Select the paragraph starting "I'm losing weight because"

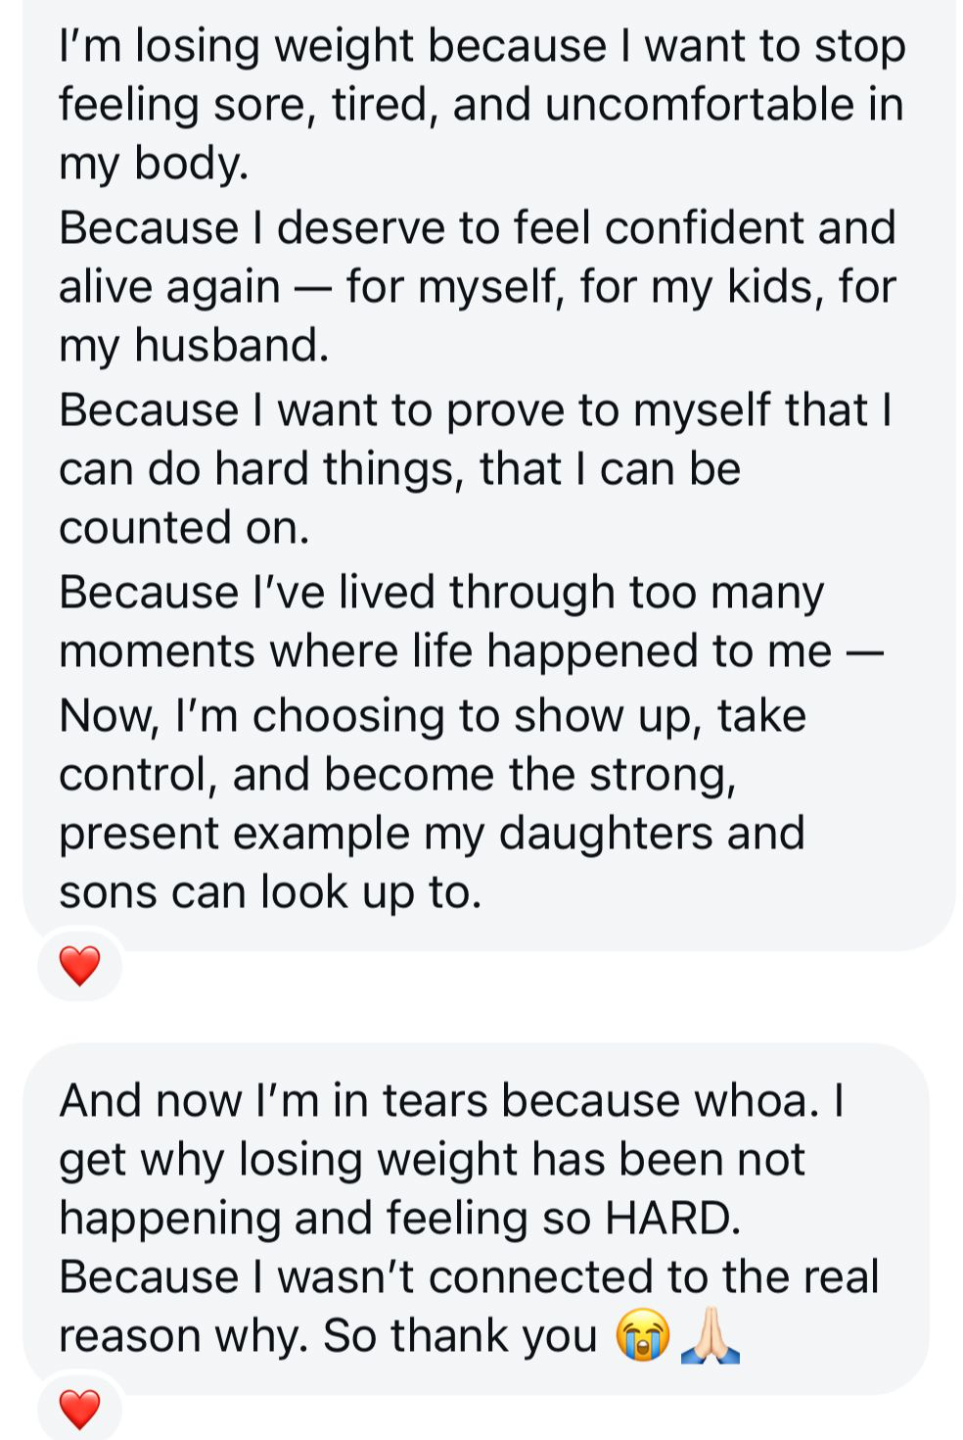(x=480, y=104)
